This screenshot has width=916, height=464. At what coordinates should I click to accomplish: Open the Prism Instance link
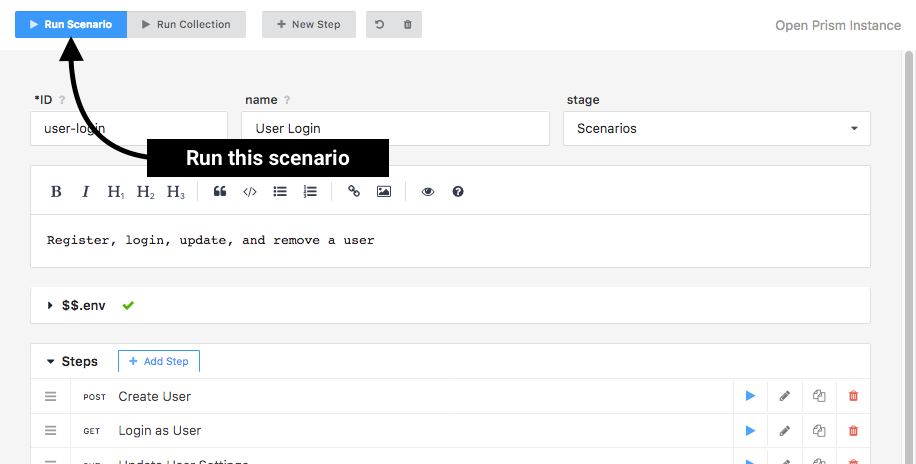[x=838, y=25]
